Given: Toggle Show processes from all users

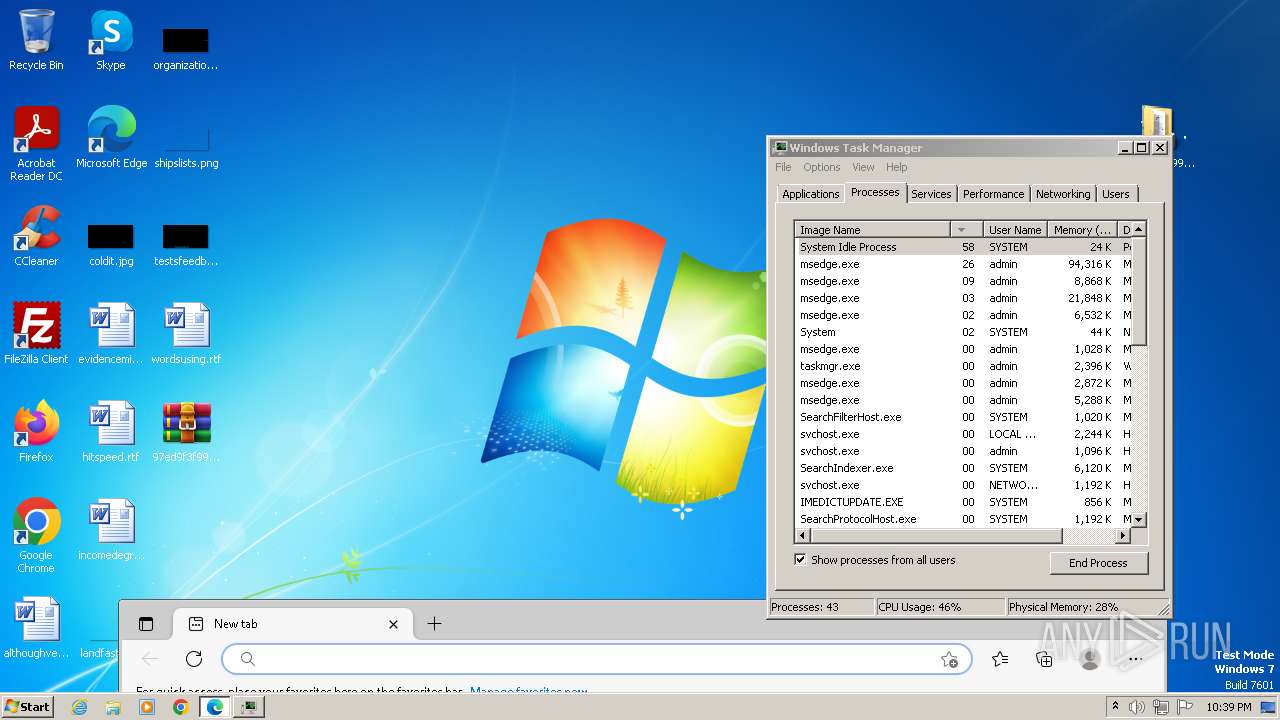Looking at the screenshot, I should pyautogui.click(x=800, y=560).
